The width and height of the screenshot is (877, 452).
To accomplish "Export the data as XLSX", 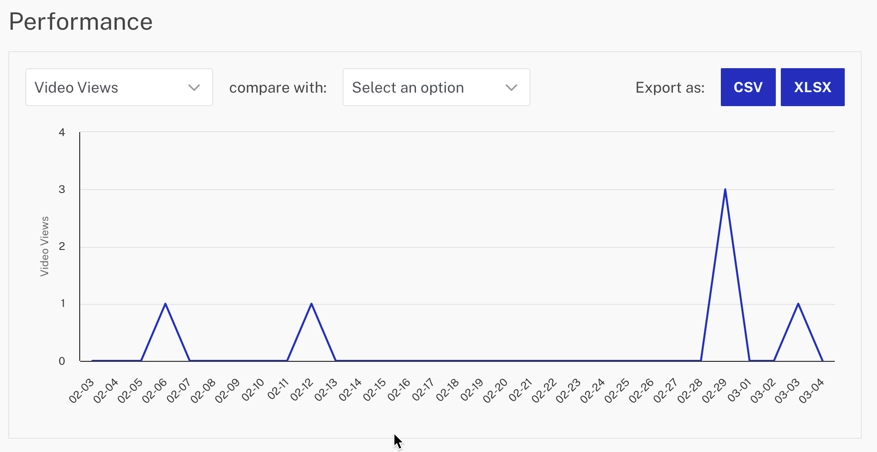I will coord(812,88).
